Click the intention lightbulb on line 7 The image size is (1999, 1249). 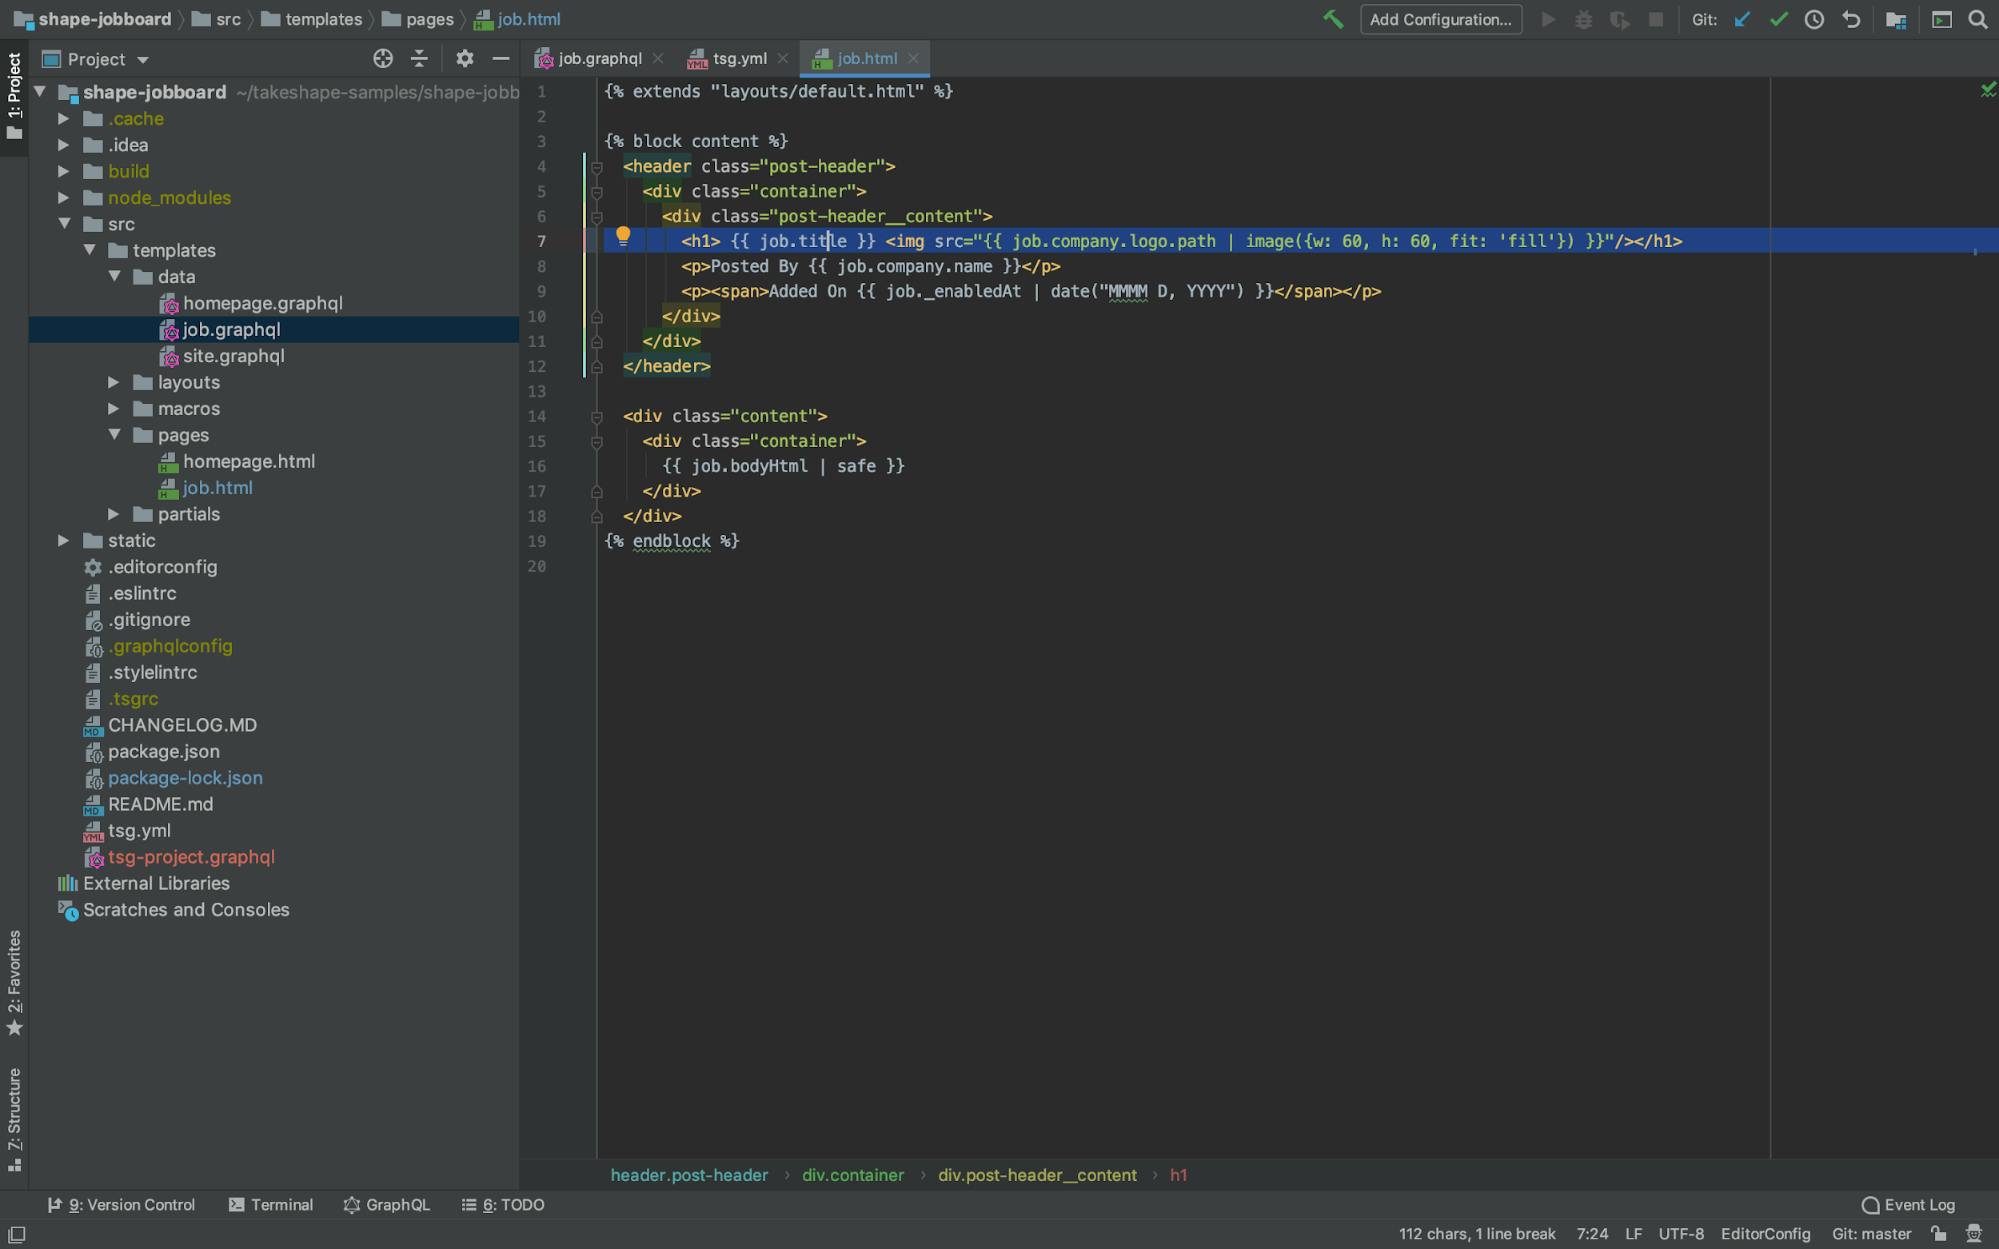(623, 237)
